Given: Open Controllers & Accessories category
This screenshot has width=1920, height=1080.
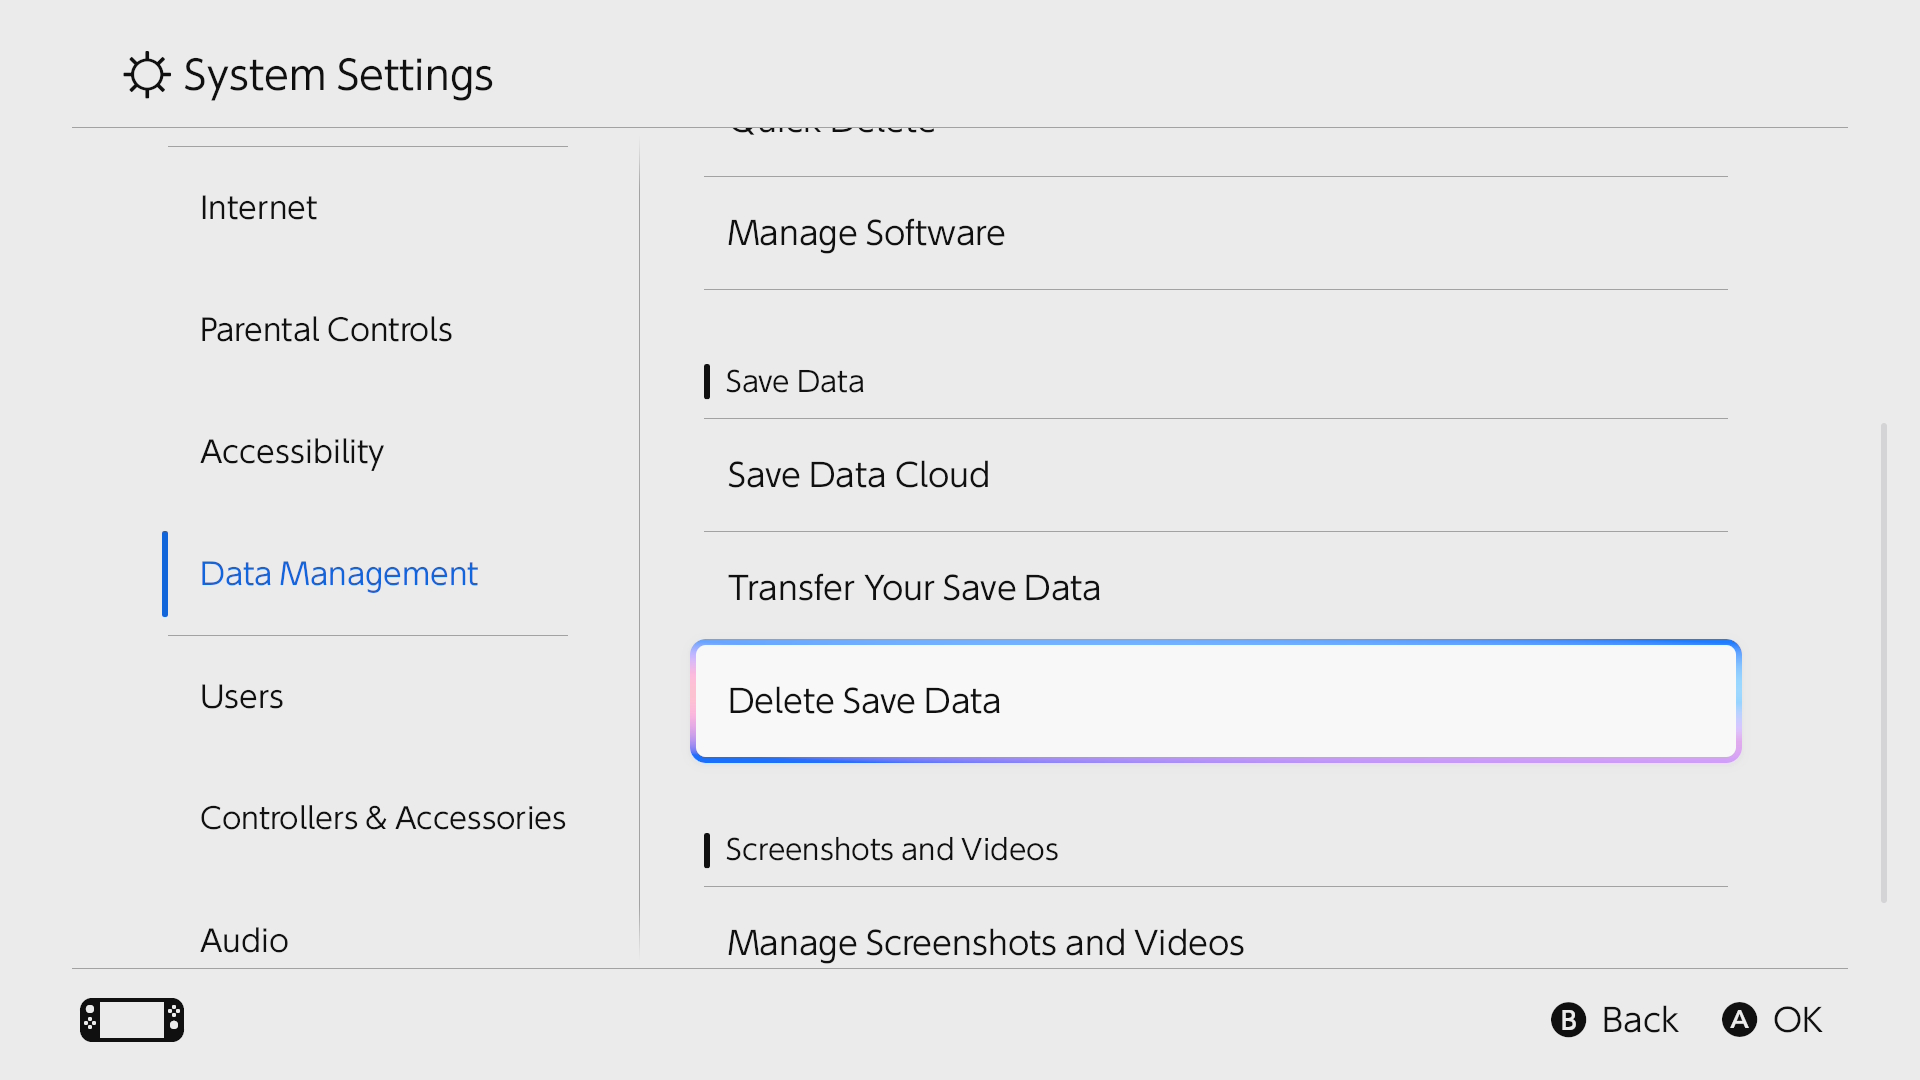Looking at the screenshot, I should point(383,818).
